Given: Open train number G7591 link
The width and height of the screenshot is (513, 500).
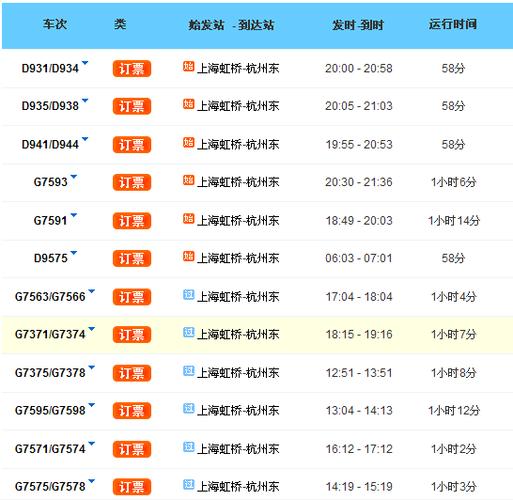Looking at the screenshot, I should click(x=50, y=220).
